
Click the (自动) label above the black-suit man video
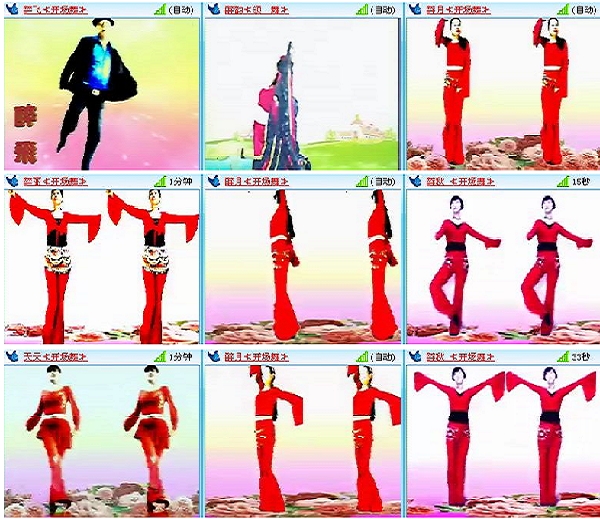pyautogui.click(x=181, y=9)
